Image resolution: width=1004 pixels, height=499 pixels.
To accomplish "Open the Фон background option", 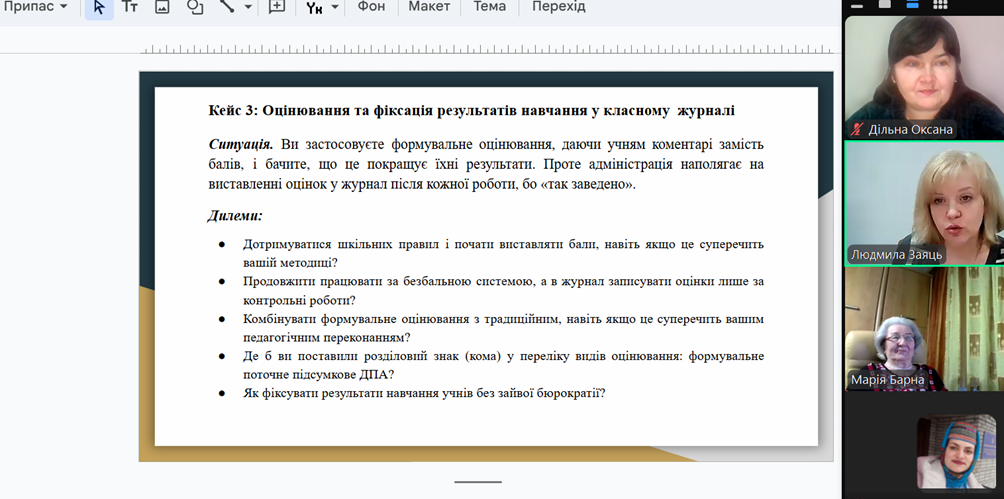I will coord(371,7).
